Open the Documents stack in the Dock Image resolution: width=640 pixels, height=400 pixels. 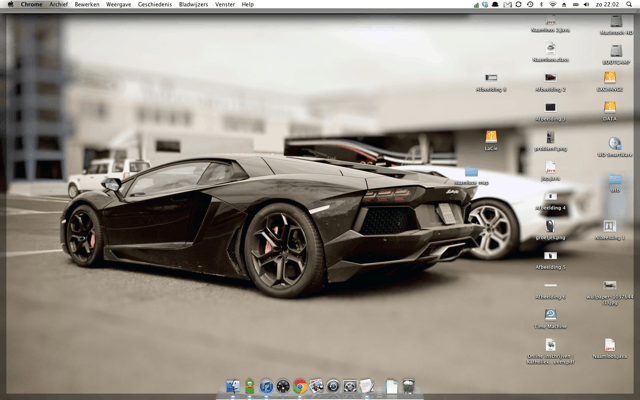point(392,386)
